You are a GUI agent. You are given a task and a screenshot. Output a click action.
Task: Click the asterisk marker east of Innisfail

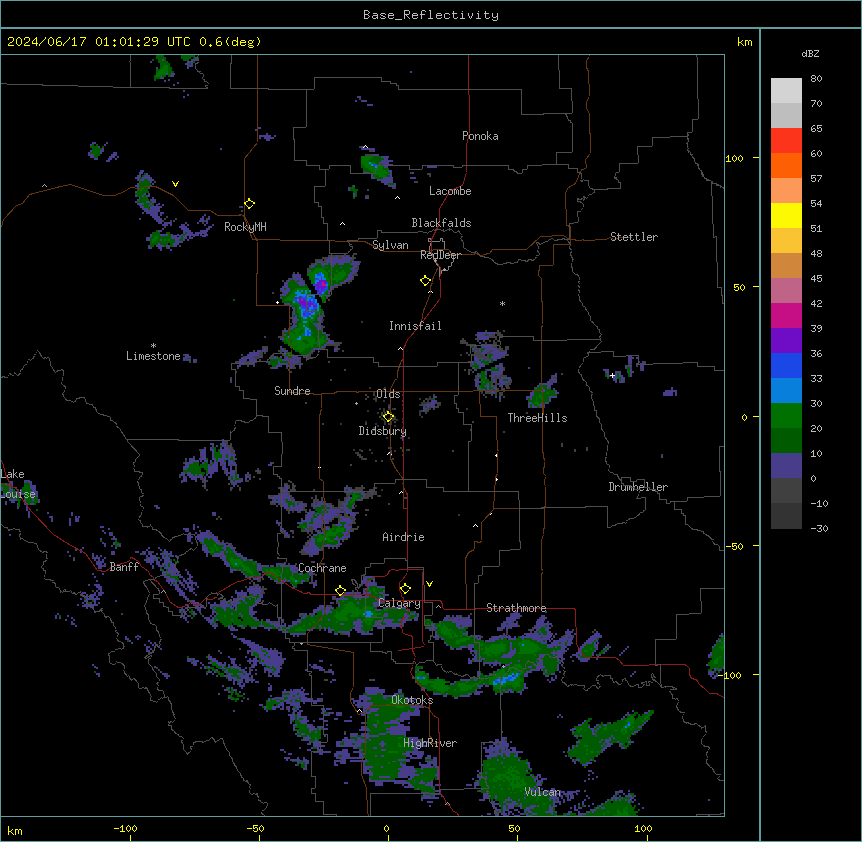click(x=502, y=303)
